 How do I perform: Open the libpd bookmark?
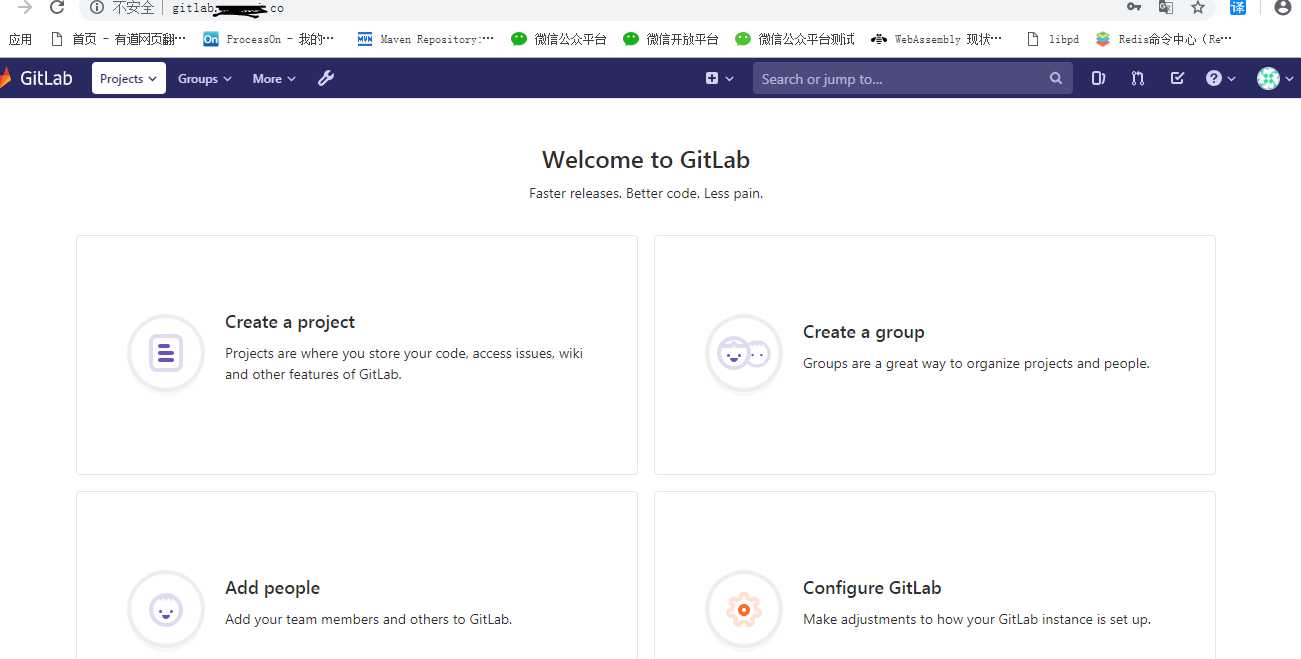pyautogui.click(x=1054, y=39)
